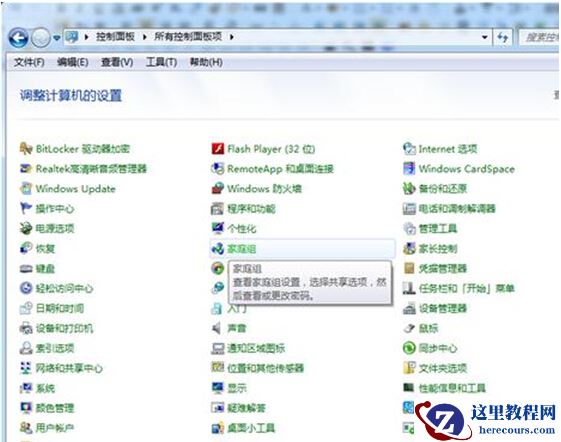Open the 恢复 link
Image resolution: width=561 pixels, height=442 pixels.
click(x=45, y=248)
